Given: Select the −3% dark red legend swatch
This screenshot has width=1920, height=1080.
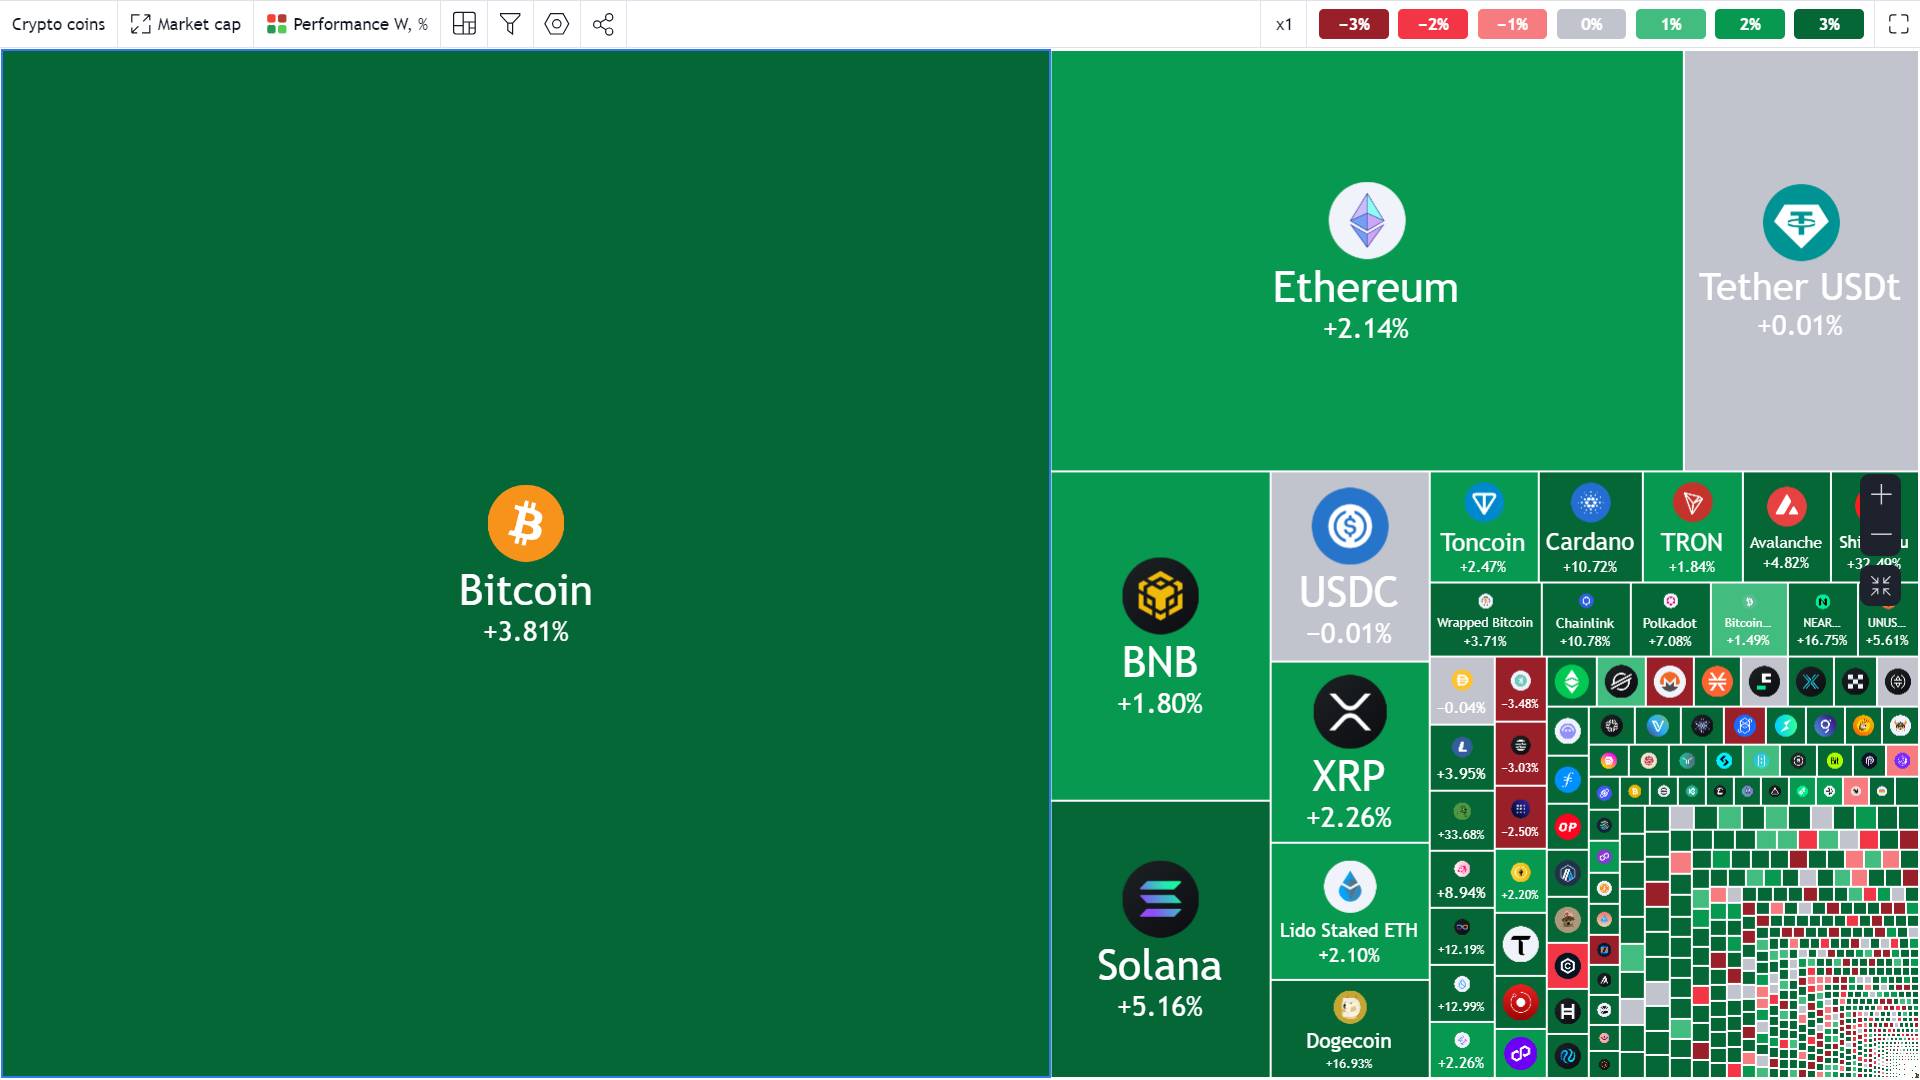Looking at the screenshot, I should pos(1353,24).
